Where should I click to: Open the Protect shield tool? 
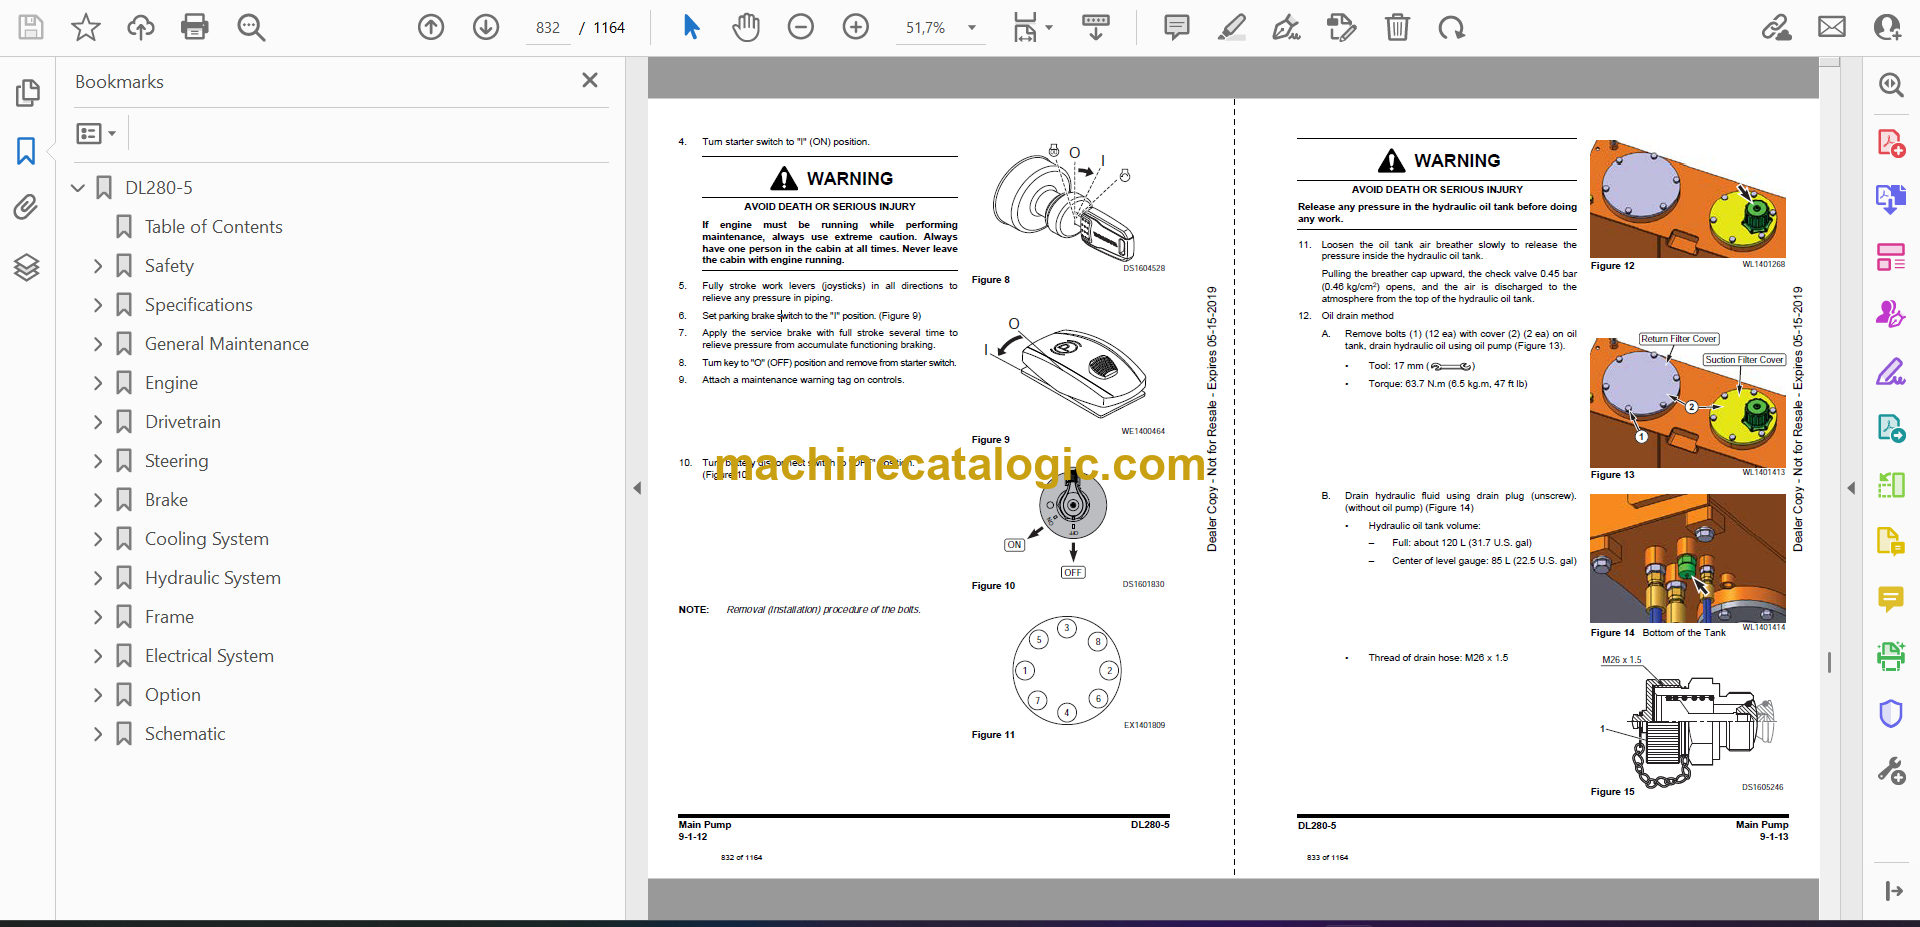click(1891, 713)
